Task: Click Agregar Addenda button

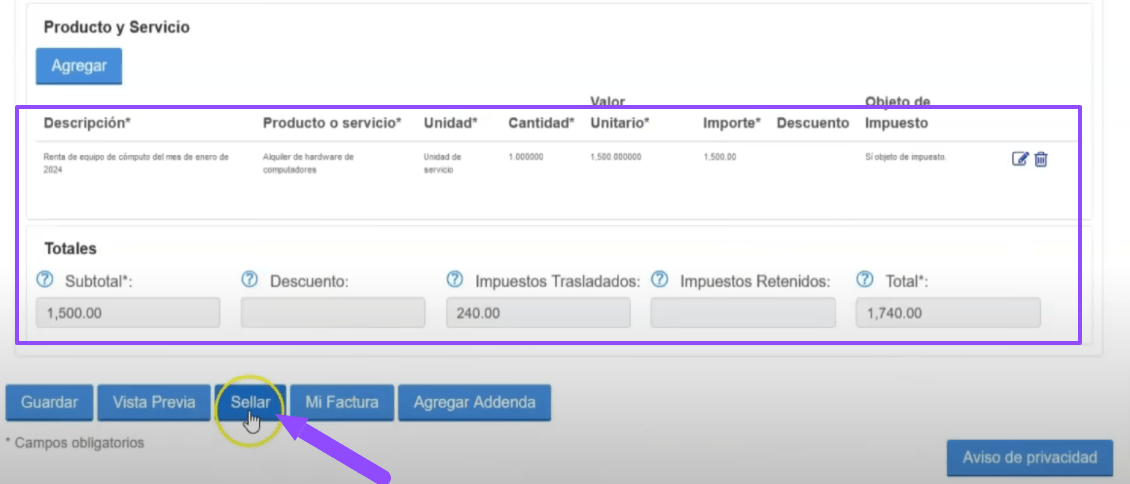Action: 474,402
